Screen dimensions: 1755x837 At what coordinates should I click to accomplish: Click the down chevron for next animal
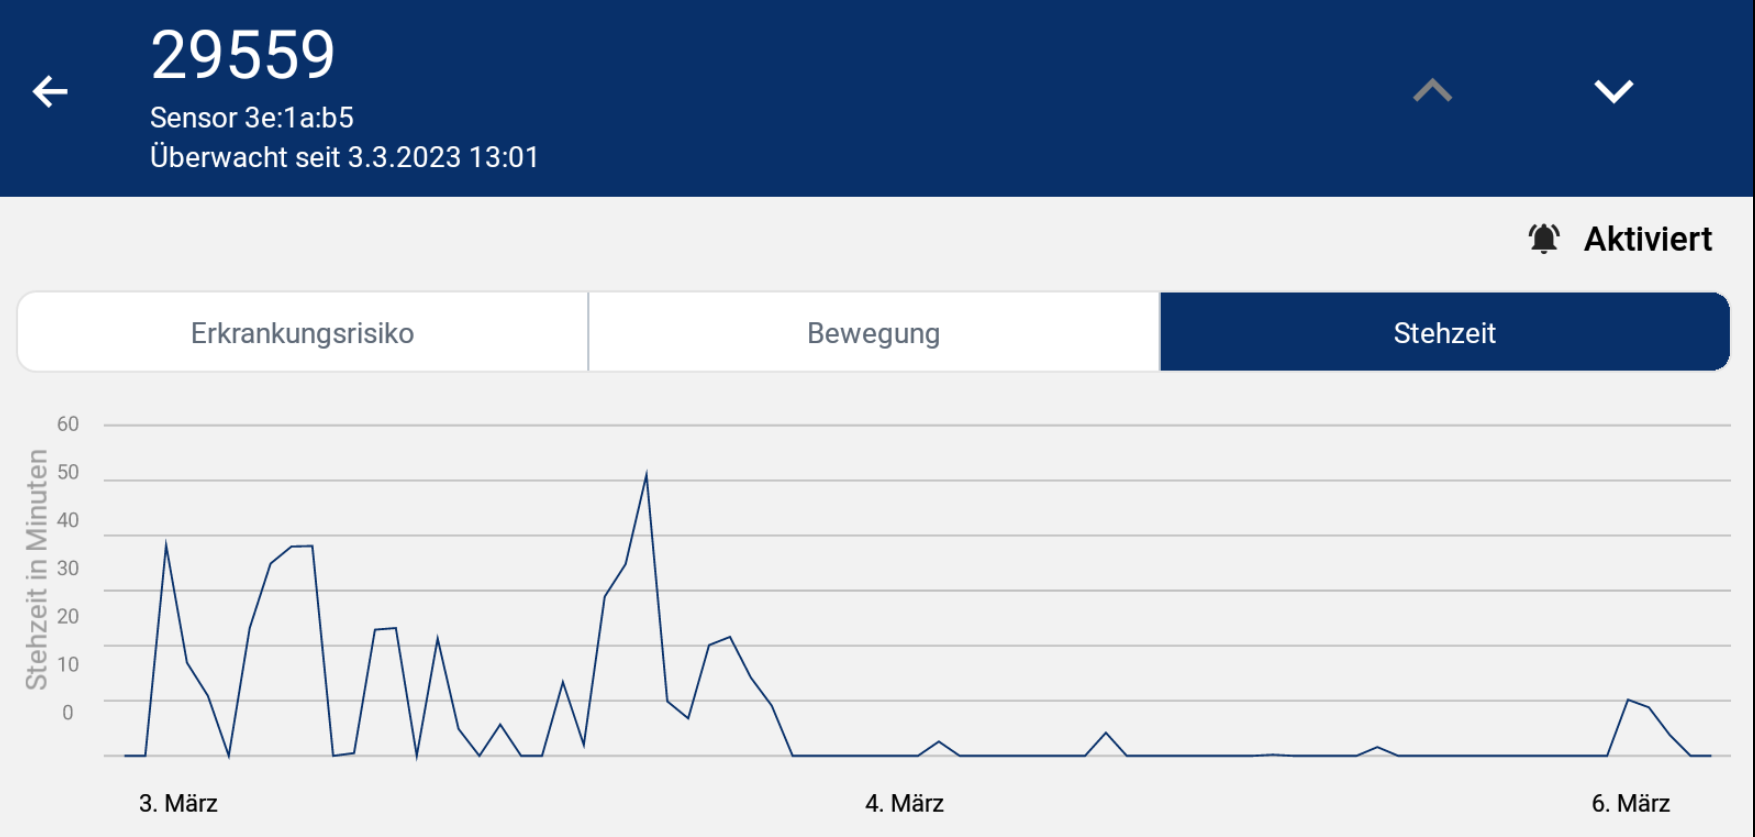(1613, 92)
